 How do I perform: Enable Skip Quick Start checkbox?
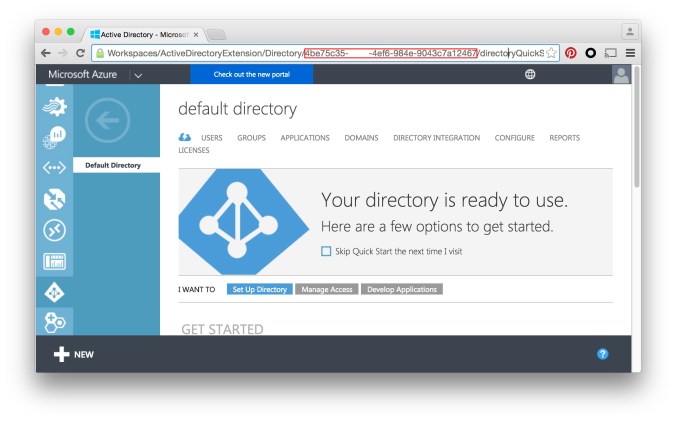coord(326,251)
